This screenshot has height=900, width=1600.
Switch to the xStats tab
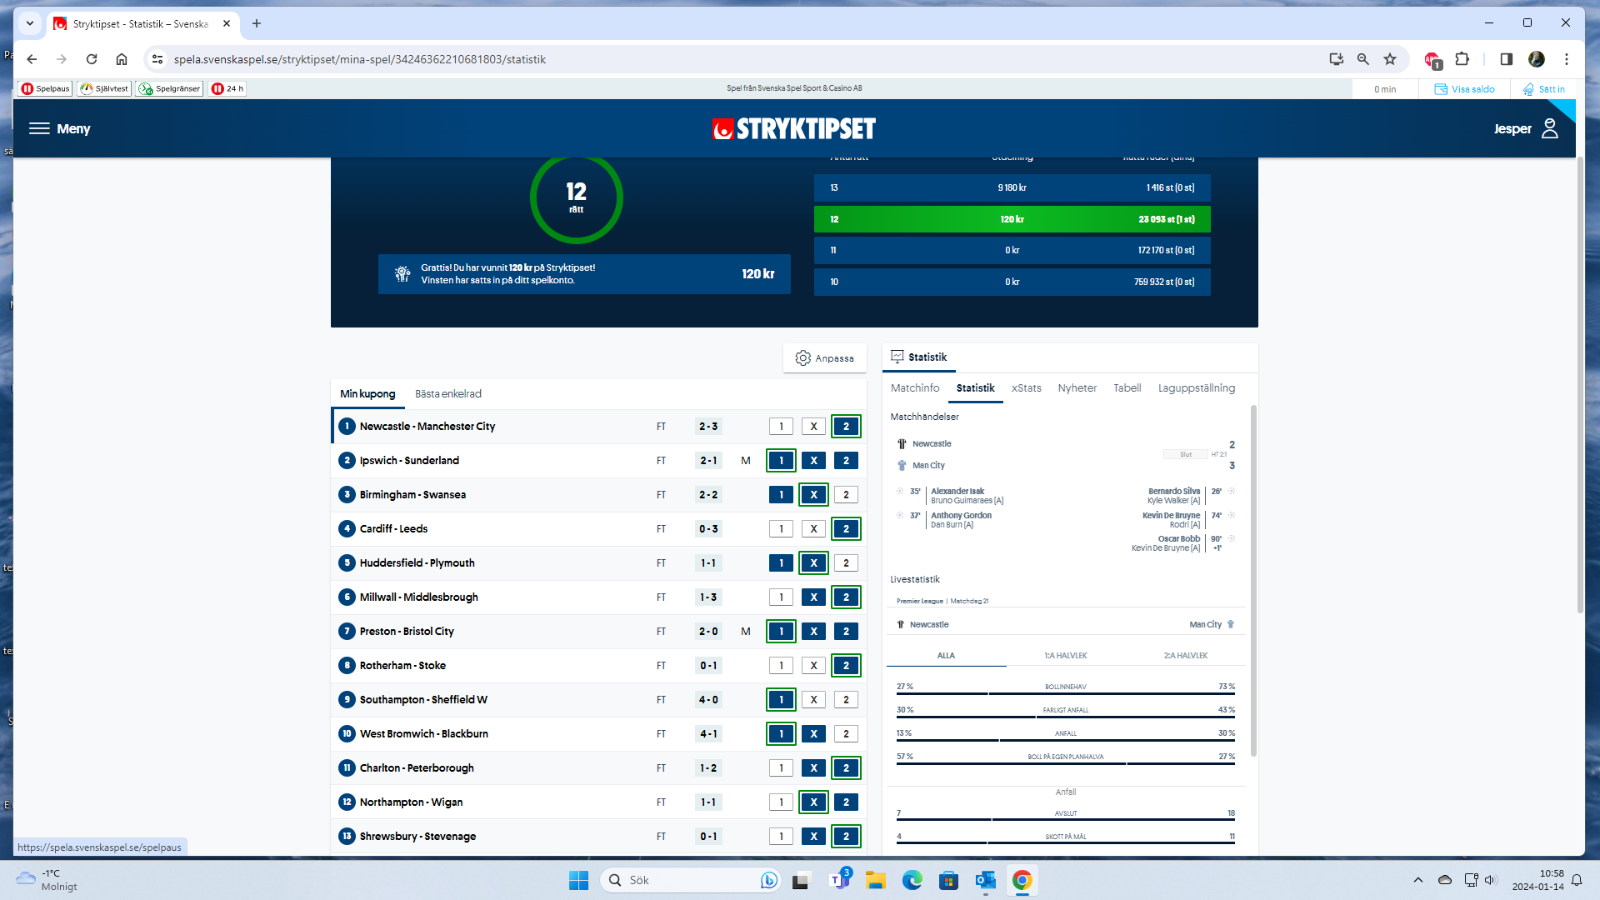[x=1026, y=388]
